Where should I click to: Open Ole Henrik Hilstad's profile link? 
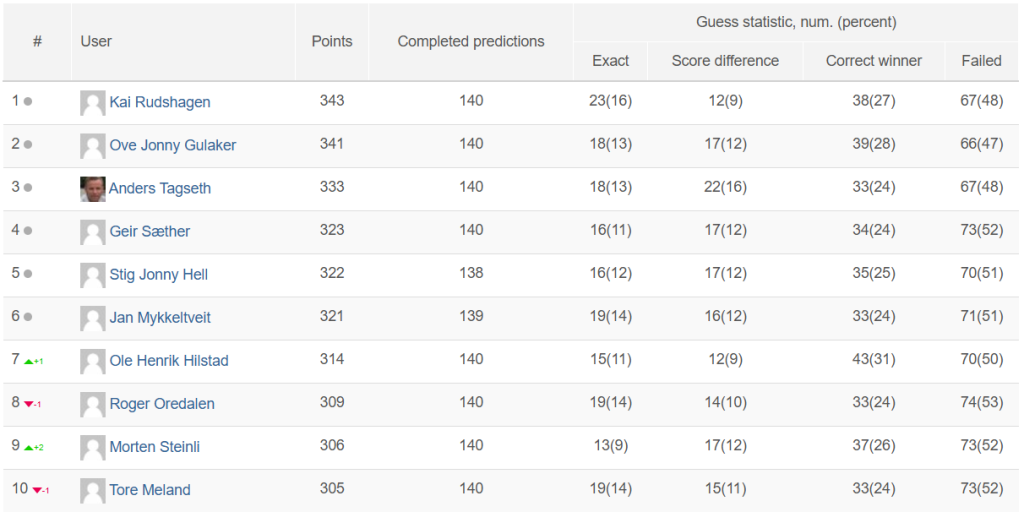click(168, 360)
